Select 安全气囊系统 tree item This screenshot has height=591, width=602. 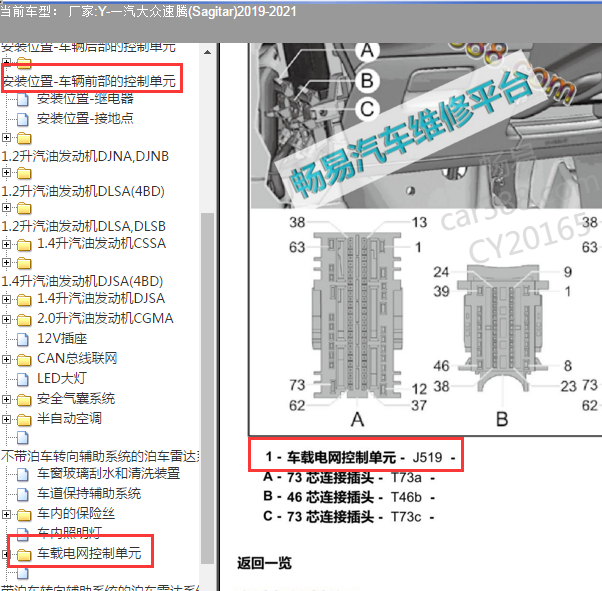click(76, 398)
